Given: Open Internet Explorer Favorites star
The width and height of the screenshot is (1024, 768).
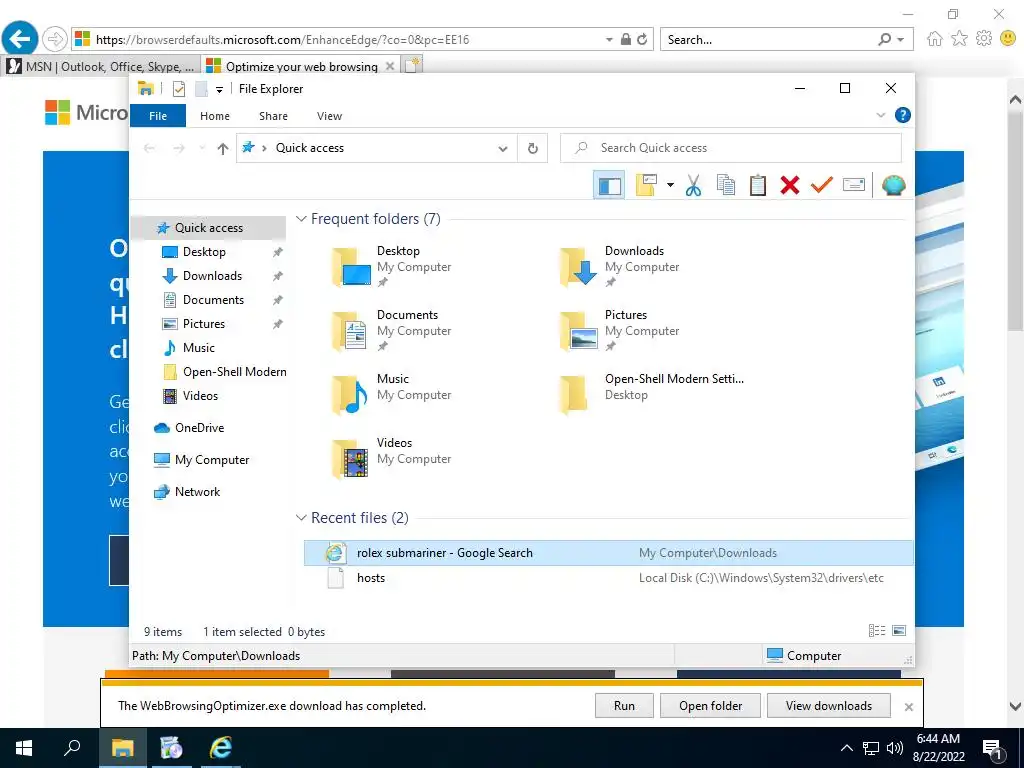Looking at the screenshot, I should click(x=959, y=39).
